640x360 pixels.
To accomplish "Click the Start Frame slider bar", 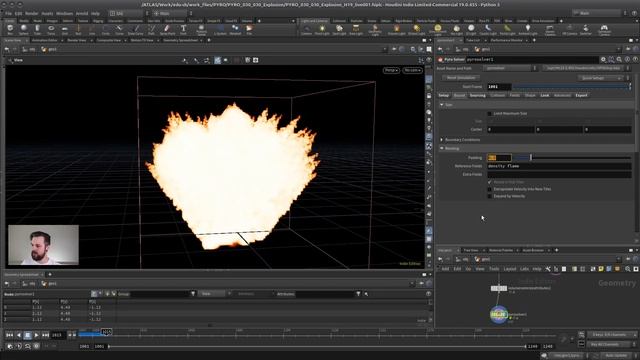I will pos(571,87).
